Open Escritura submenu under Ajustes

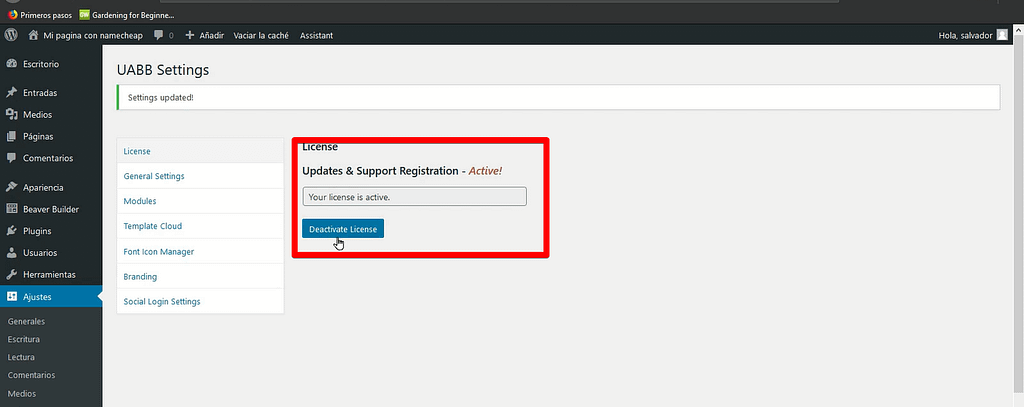tap(24, 339)
